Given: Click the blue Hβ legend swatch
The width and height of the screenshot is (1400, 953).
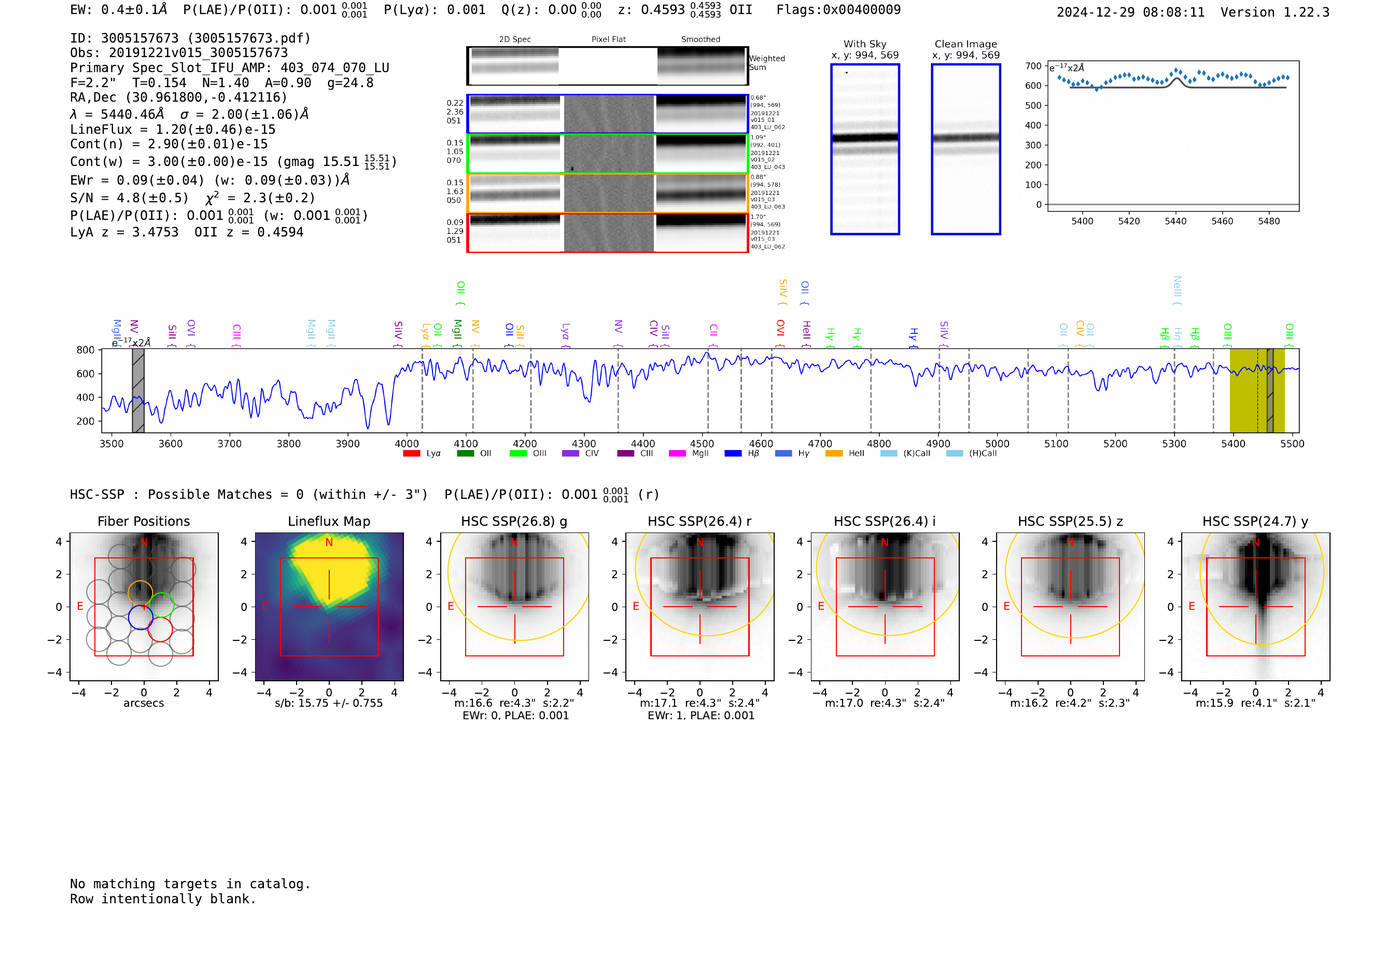Looking at the screenshot, I should pos(733,454).
